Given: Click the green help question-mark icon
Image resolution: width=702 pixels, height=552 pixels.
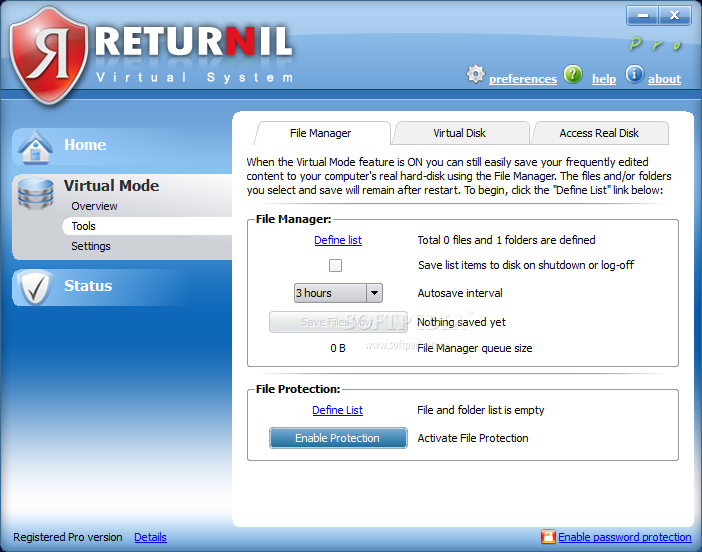Looking at the screenshot, I should (x=573, y=74).
